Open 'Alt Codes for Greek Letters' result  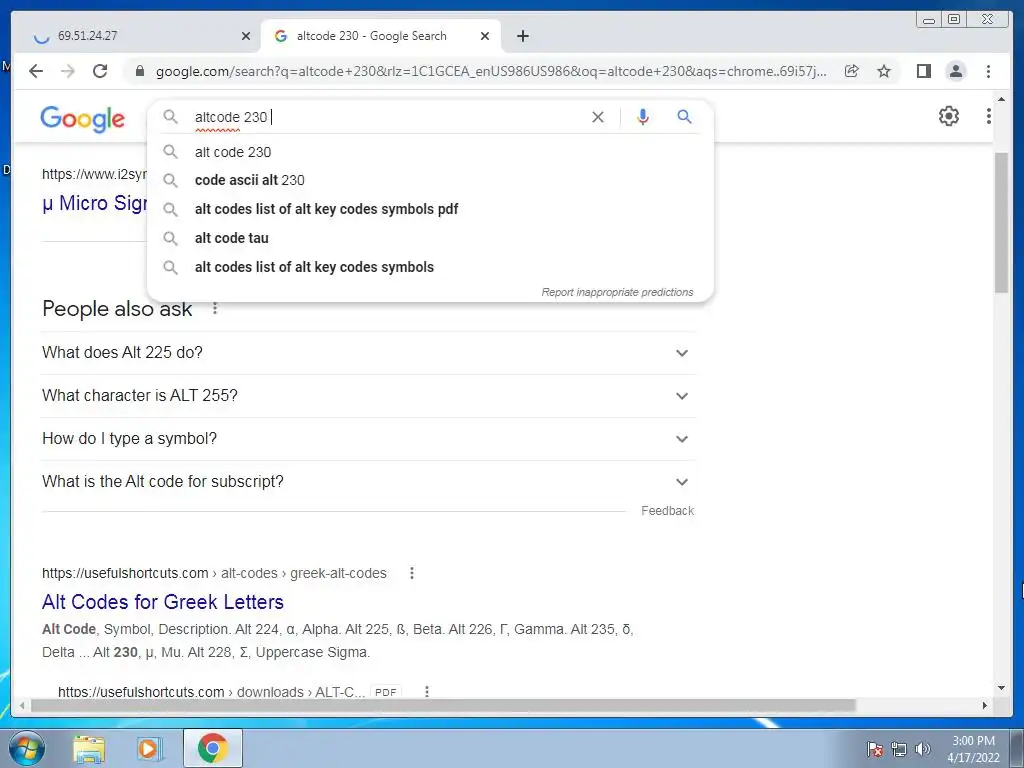[163, 601]
